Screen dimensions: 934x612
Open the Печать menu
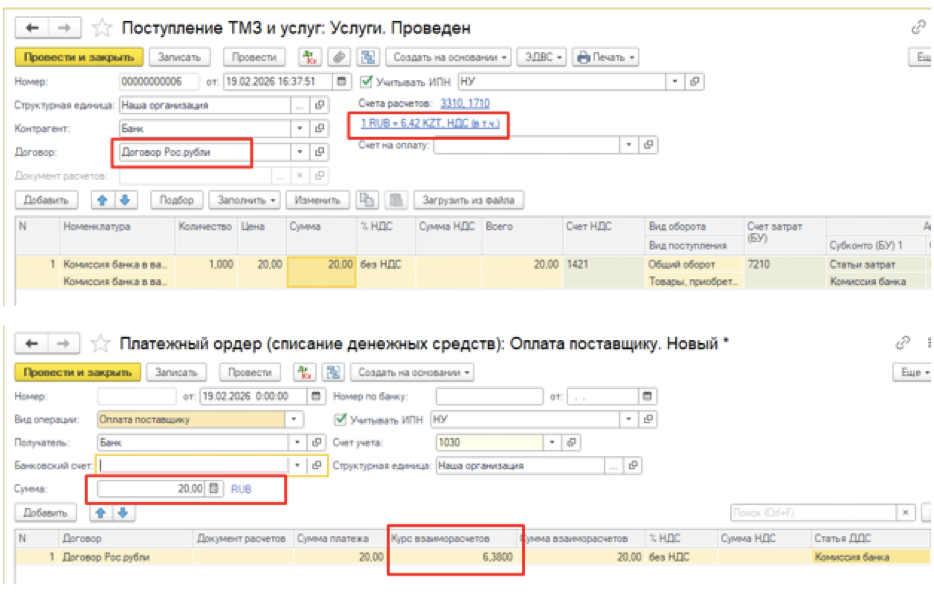tap(606, 58)
